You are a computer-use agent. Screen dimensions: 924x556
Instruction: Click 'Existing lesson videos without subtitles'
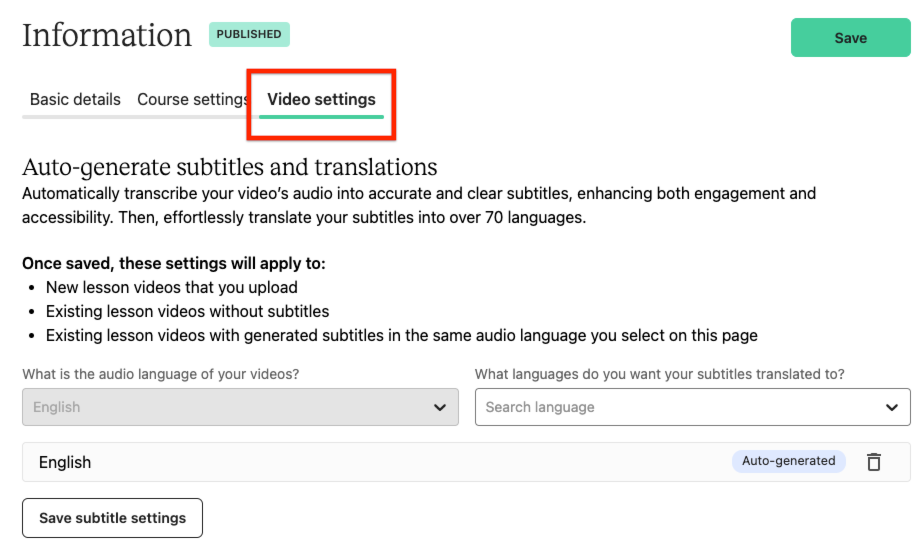point(187,311)
